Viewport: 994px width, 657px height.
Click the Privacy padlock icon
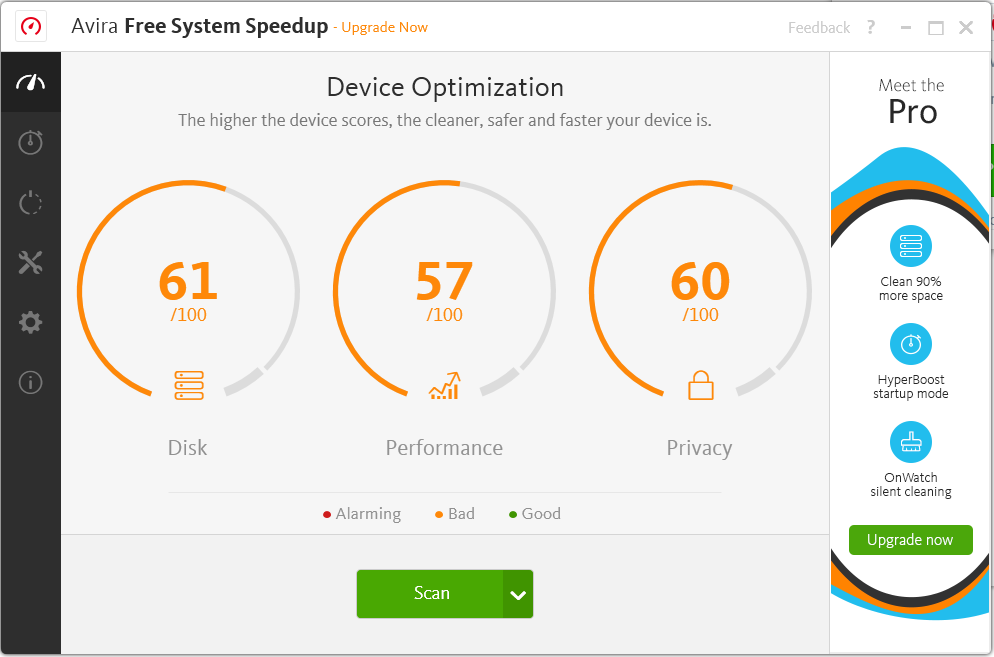click(x=699, y=384)
